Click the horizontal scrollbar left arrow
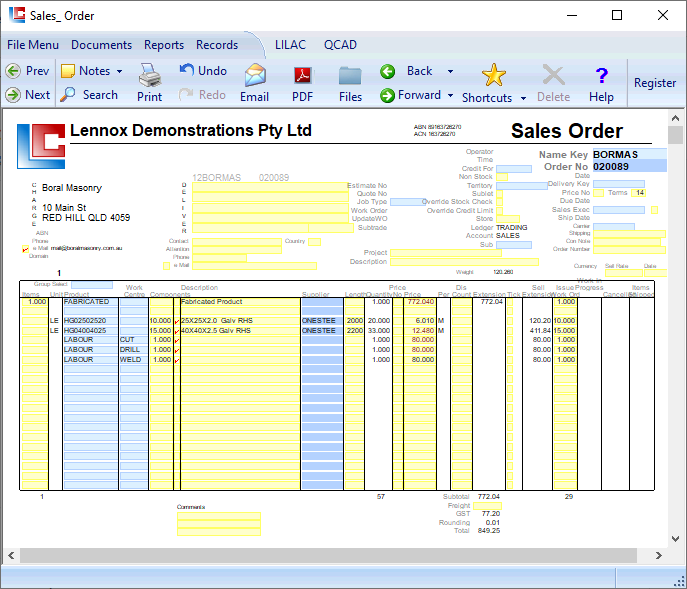This screenshot has height=589, width=687. pos(11,556)
